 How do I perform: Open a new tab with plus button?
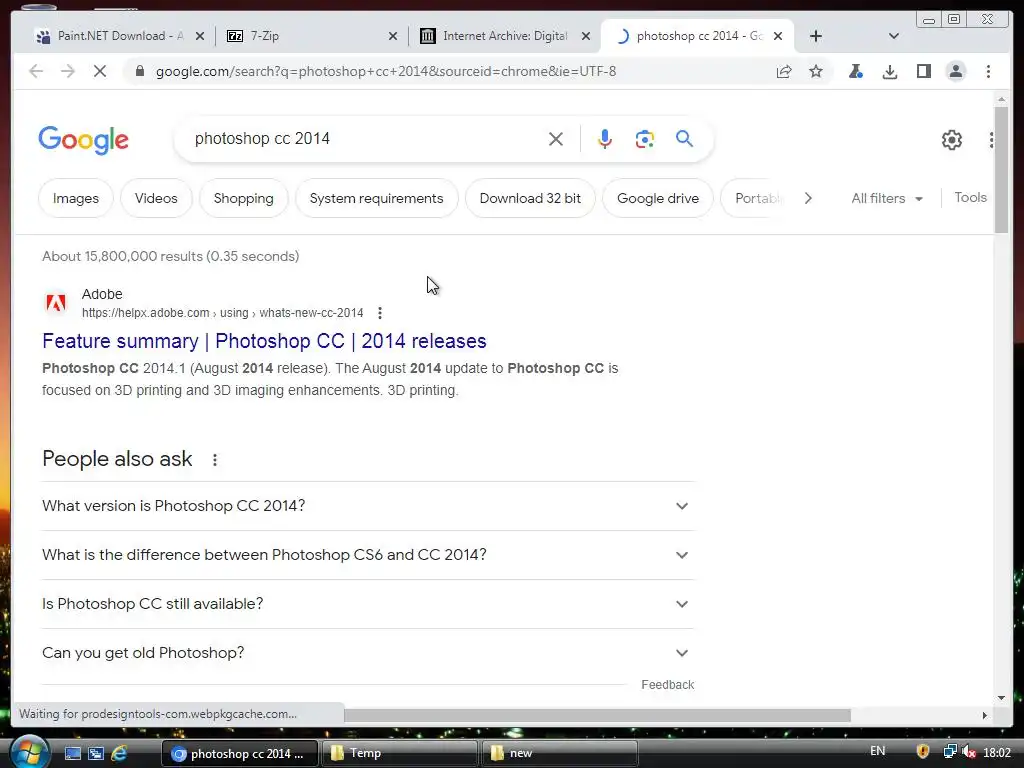tap(816, 36)
